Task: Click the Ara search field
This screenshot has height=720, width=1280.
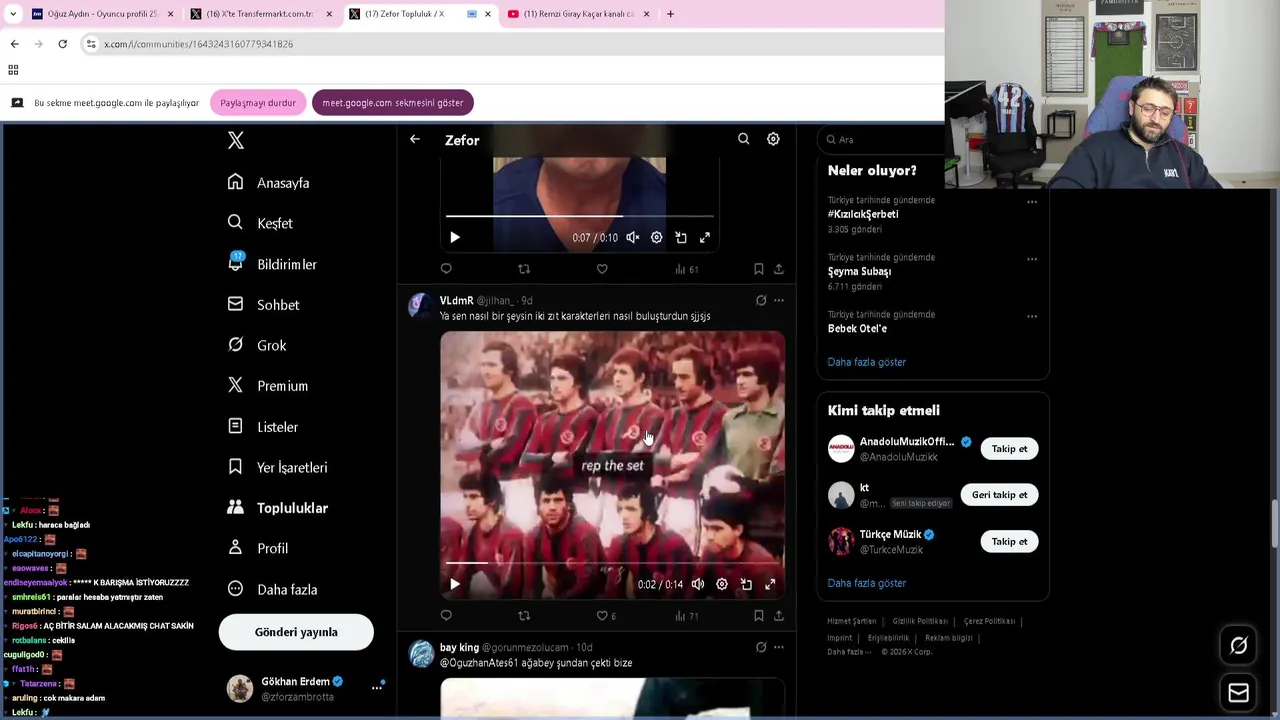Action: click(x=882, y=140)
